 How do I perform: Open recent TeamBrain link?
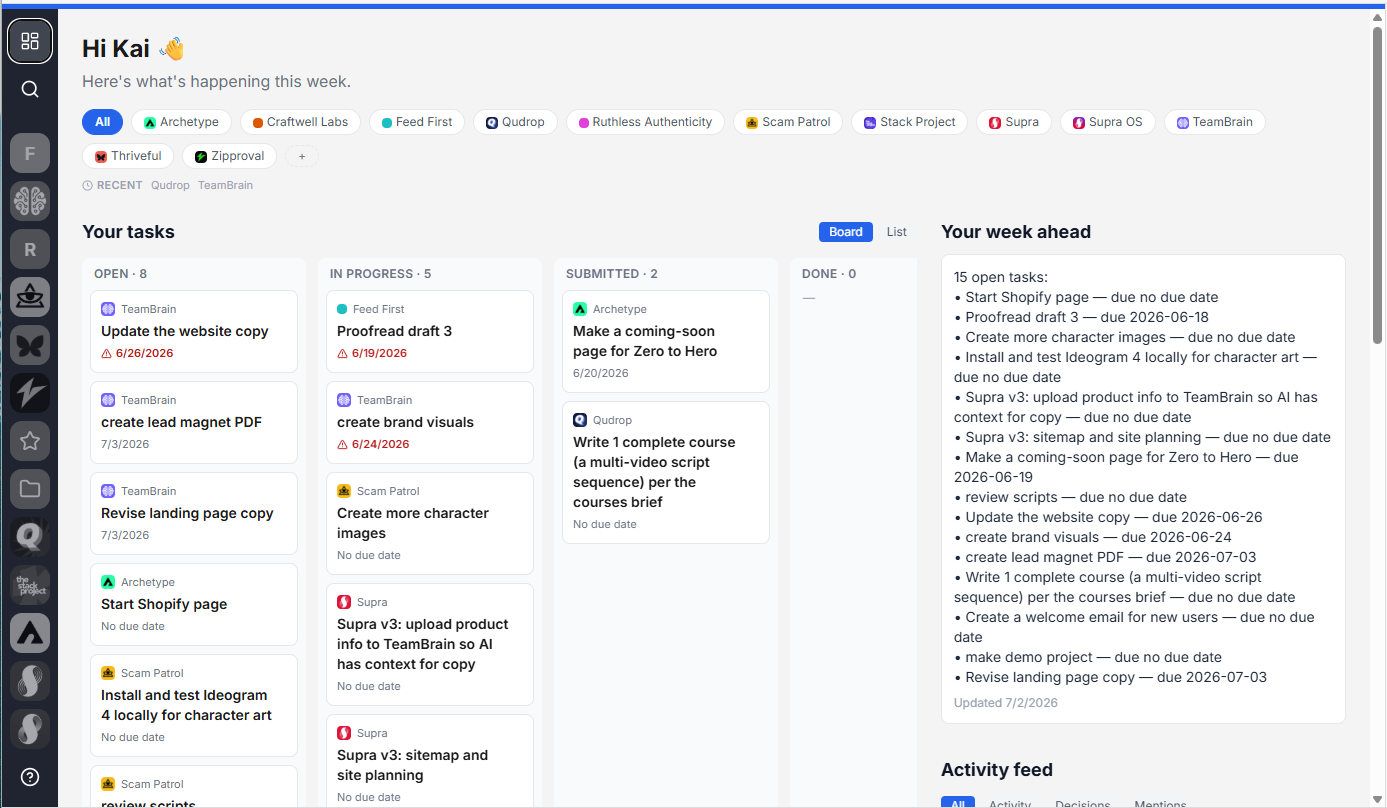pyautogui.click(x=225, y=185)
